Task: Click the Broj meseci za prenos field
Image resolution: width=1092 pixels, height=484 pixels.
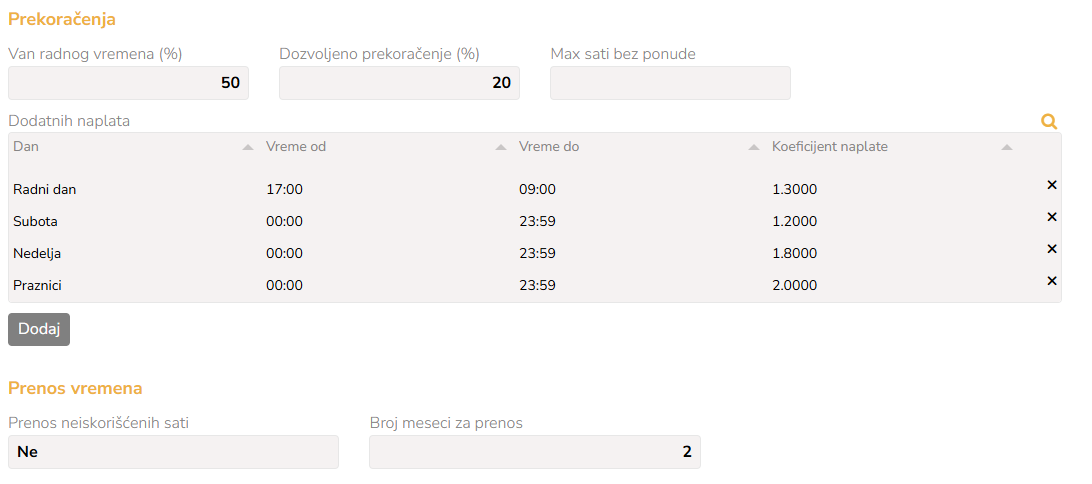Action: coord(535,452)
